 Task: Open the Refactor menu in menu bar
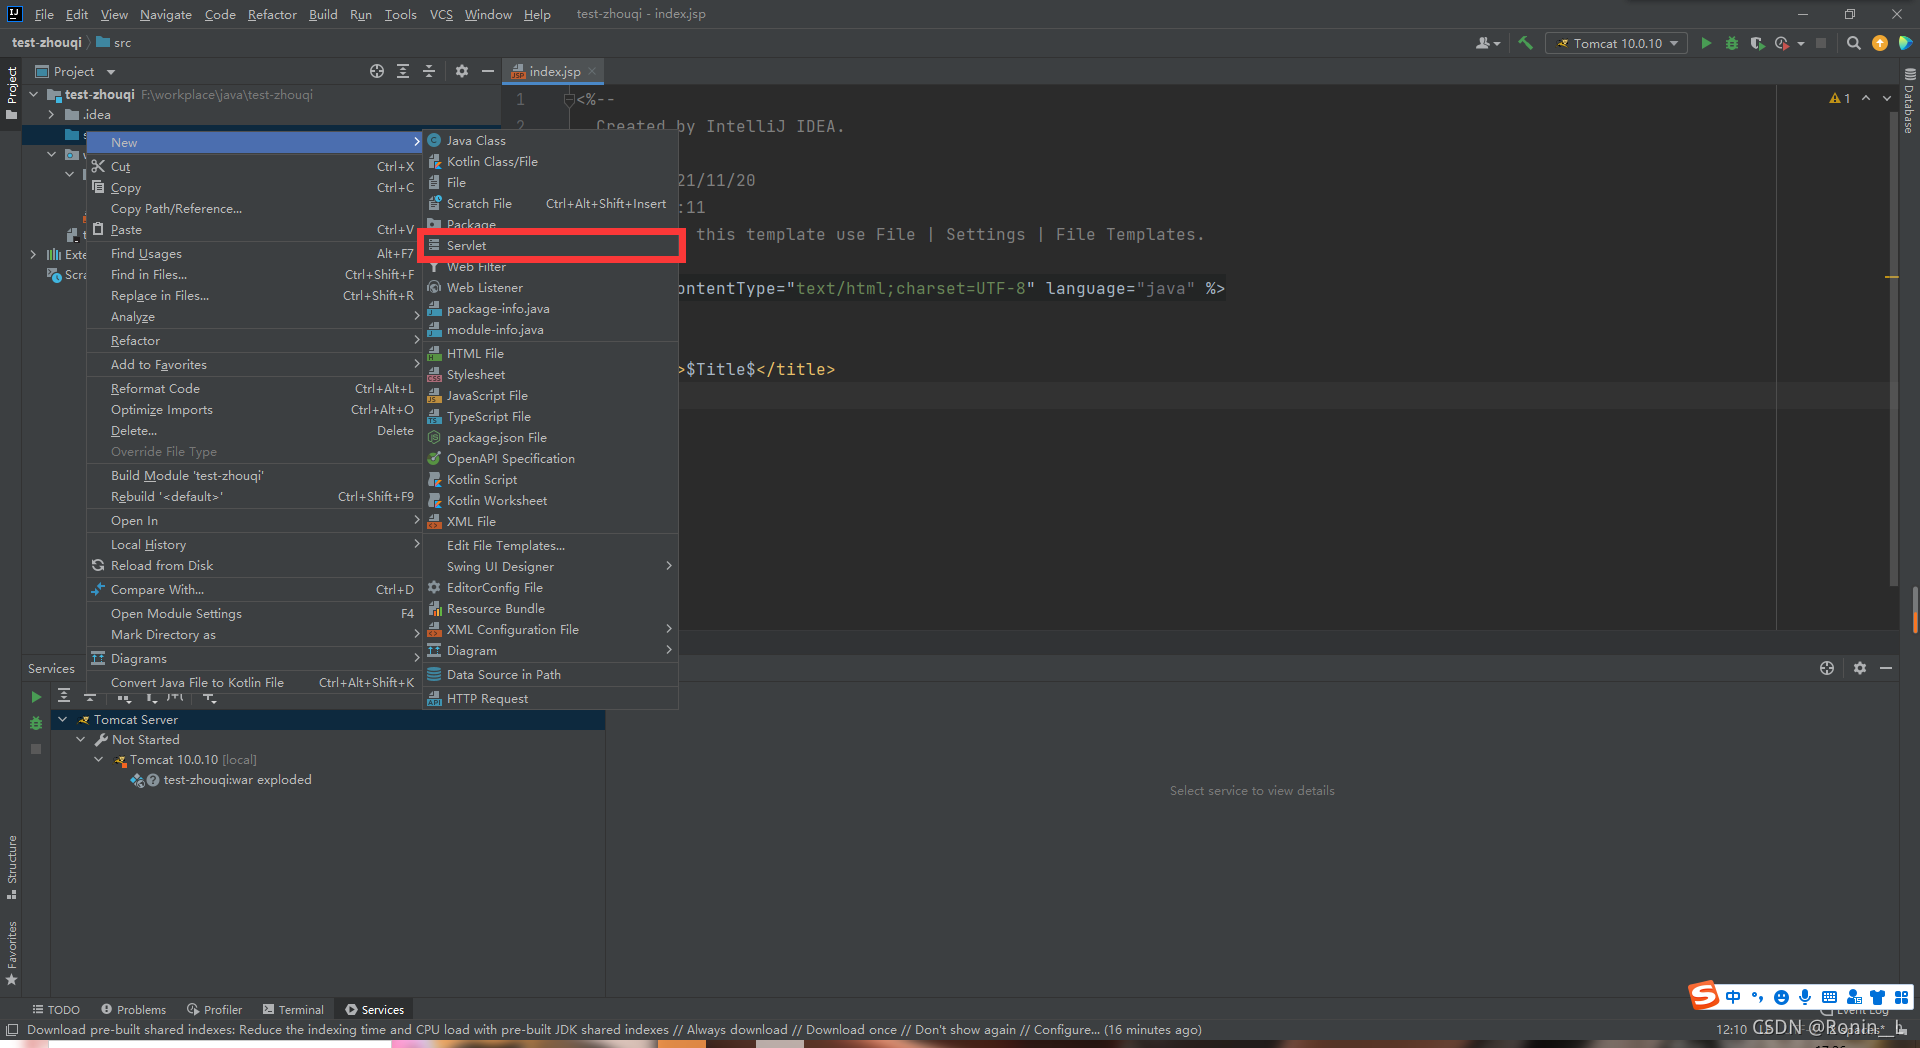272,14
